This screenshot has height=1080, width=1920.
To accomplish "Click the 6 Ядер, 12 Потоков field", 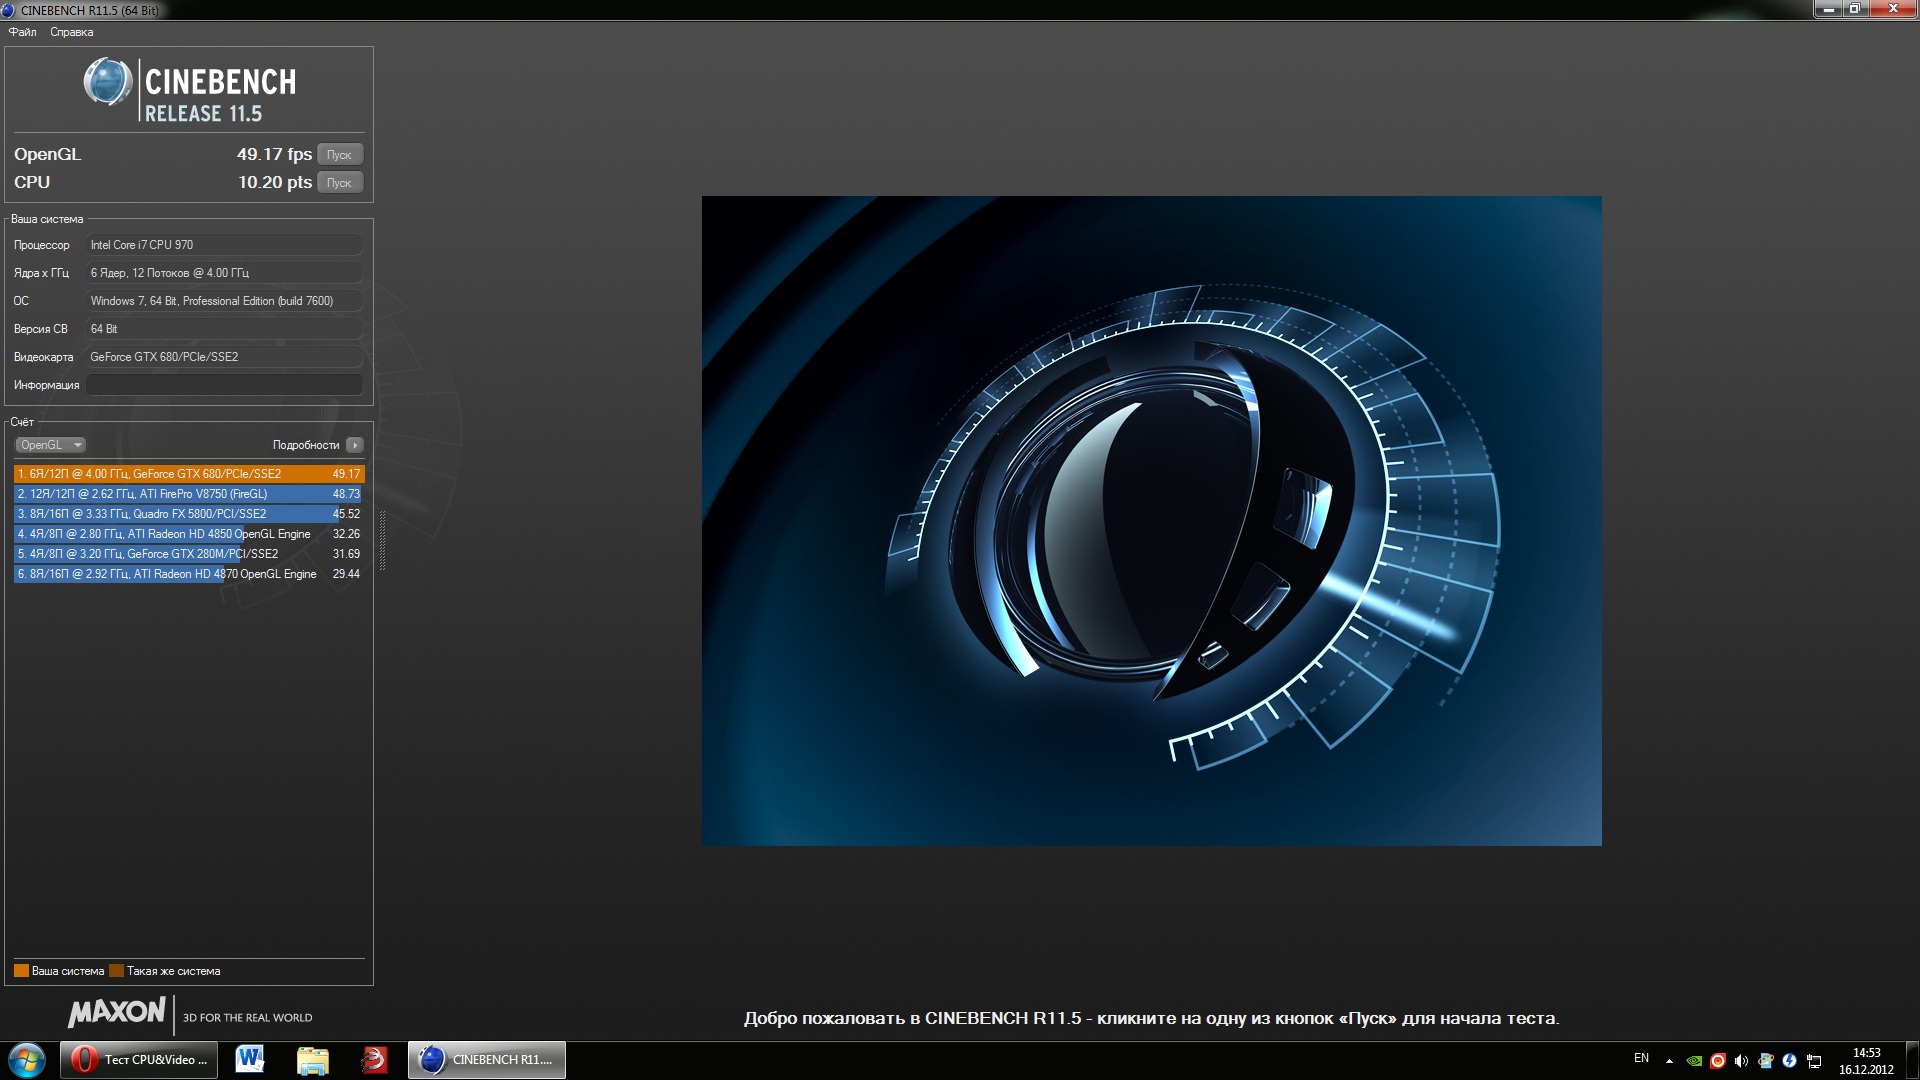I will click(224, 273).
